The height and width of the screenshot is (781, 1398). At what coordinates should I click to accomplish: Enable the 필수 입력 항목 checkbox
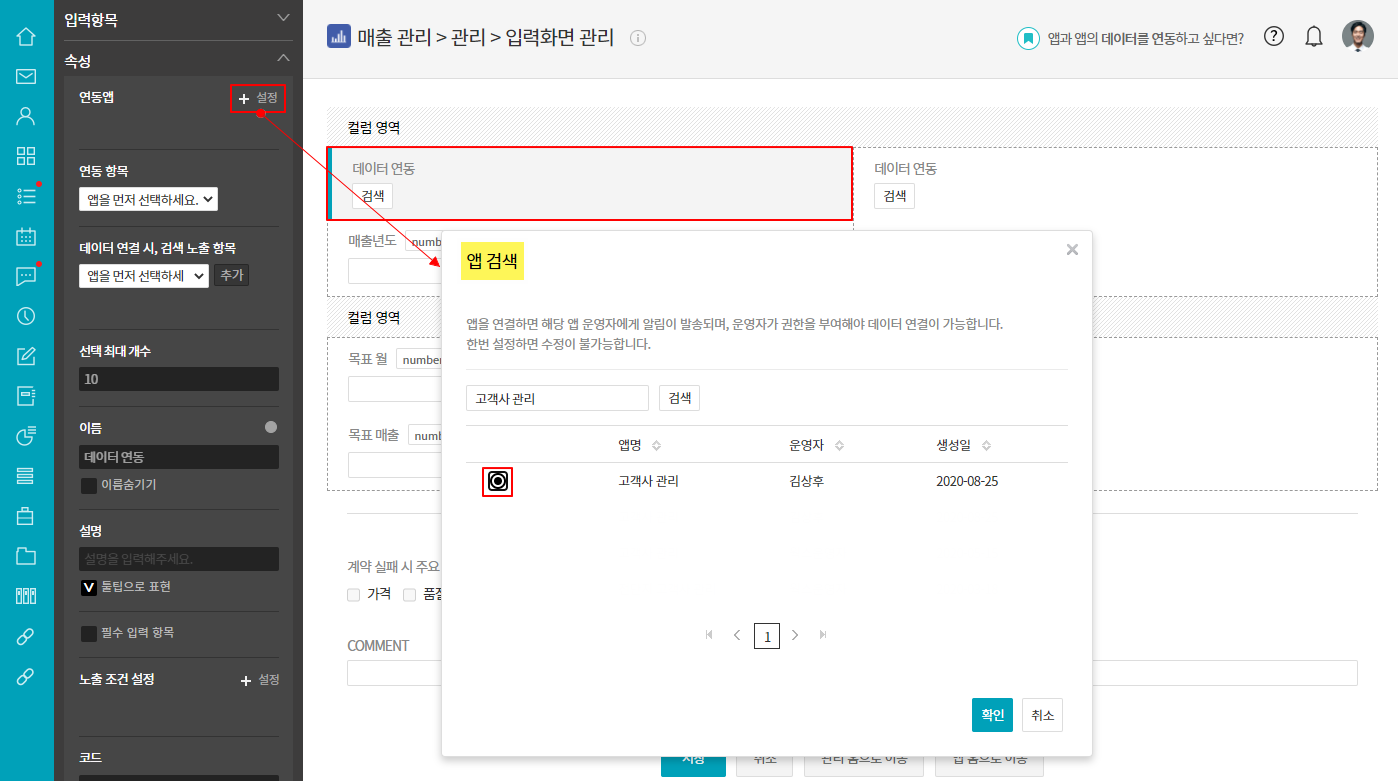point(89,633)
